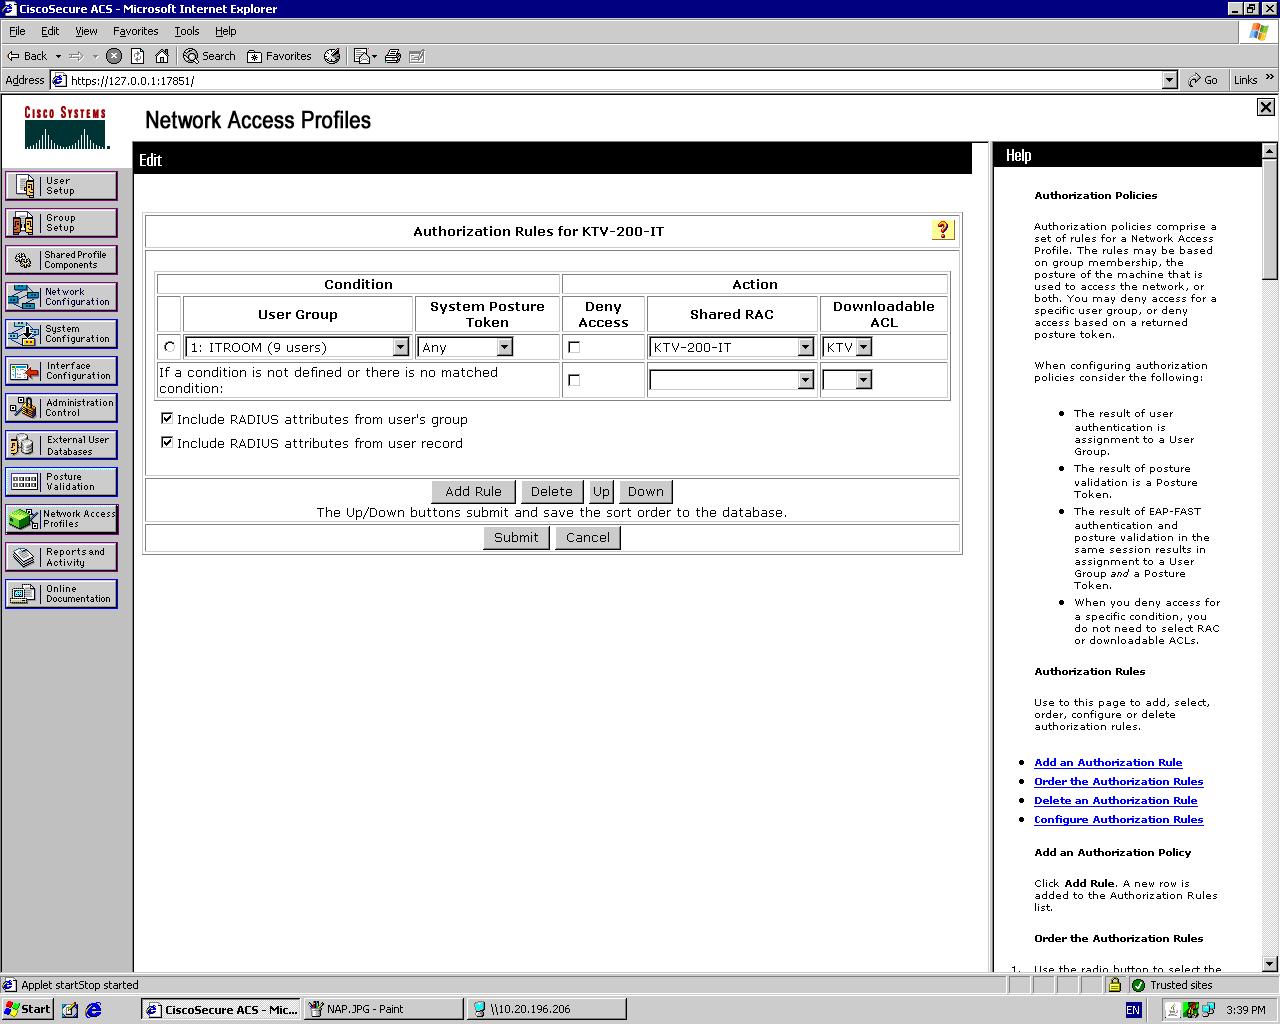The image size is (1280, 1024).
Task: Toggle Include RADIUS attributes from user record
Action: [x=167, y=442]
